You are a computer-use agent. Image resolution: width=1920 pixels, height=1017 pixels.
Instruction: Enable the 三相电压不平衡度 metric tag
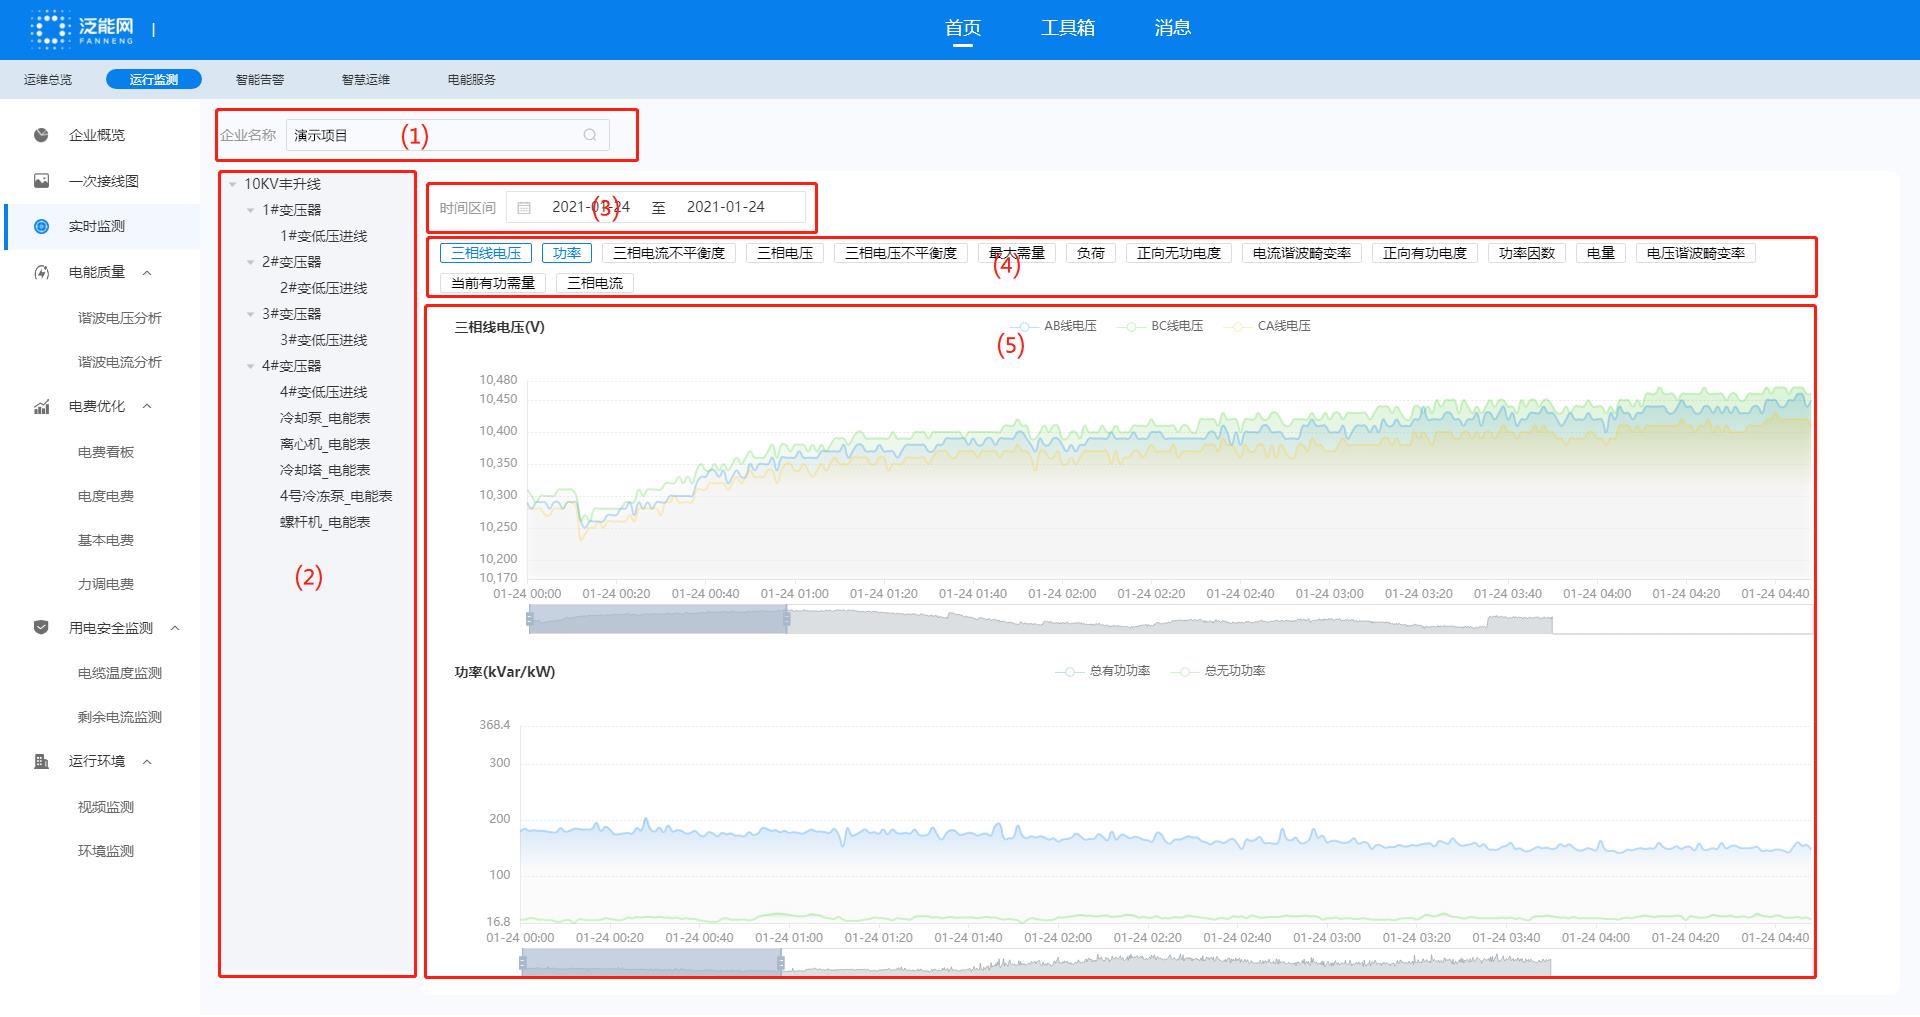901,253
